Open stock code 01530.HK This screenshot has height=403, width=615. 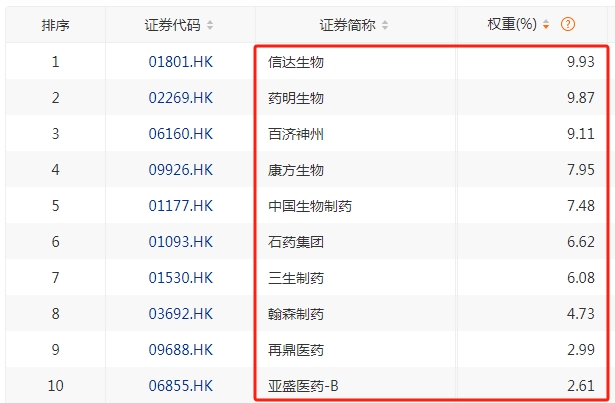pyautogui.click(x=180, y=278)
